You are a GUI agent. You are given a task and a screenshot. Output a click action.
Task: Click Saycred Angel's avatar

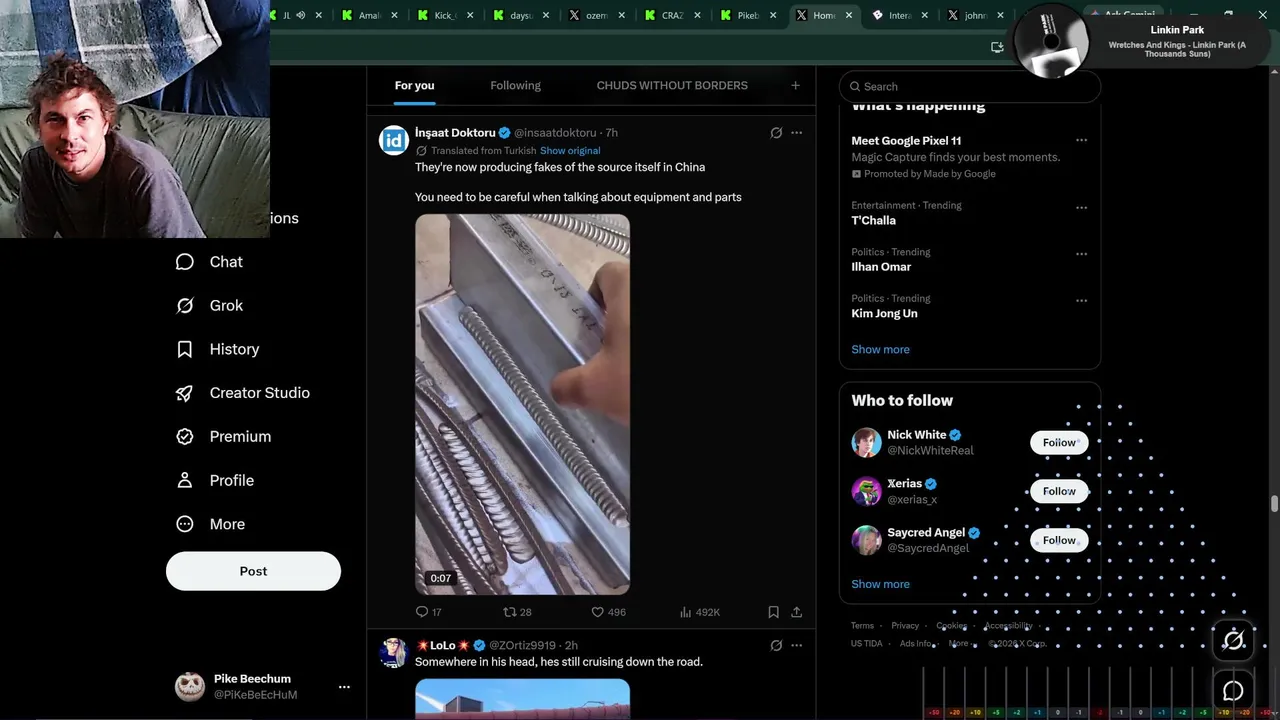866,540
